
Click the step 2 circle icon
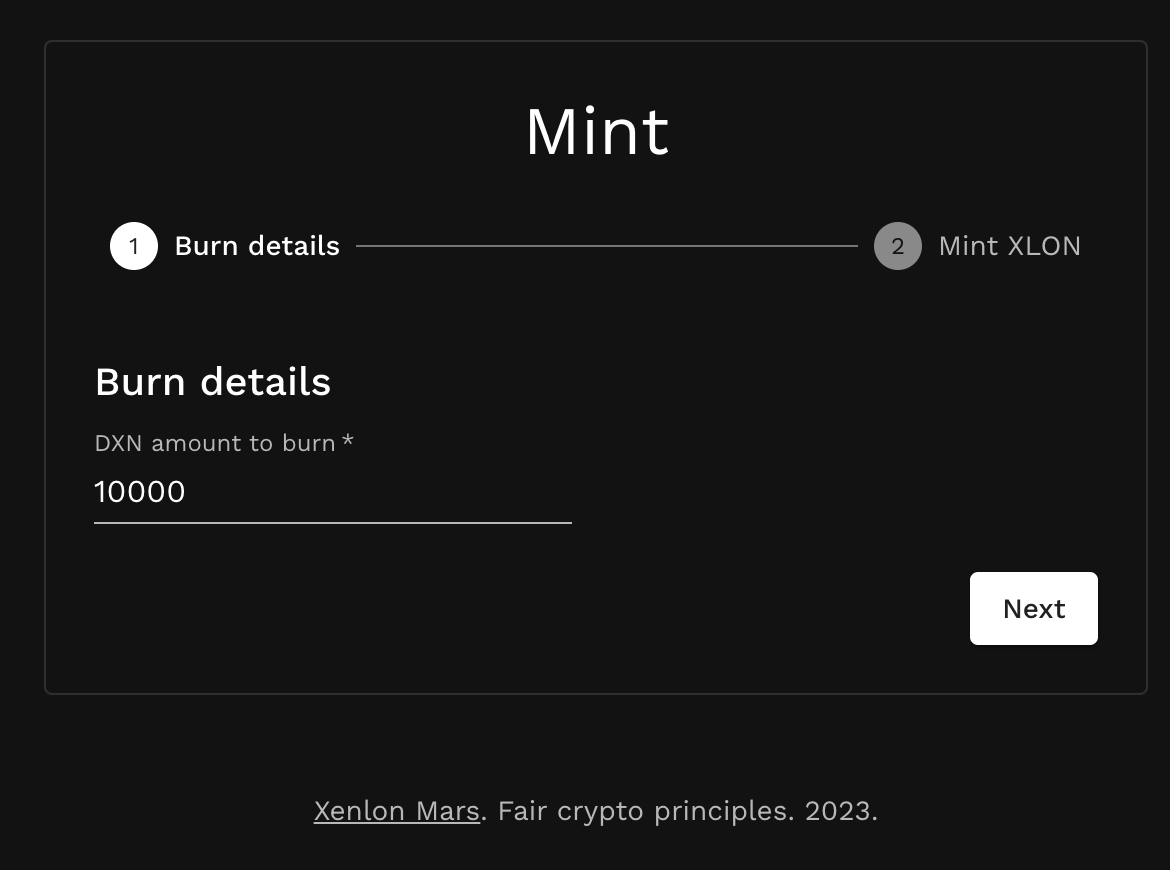click(897, 246)
